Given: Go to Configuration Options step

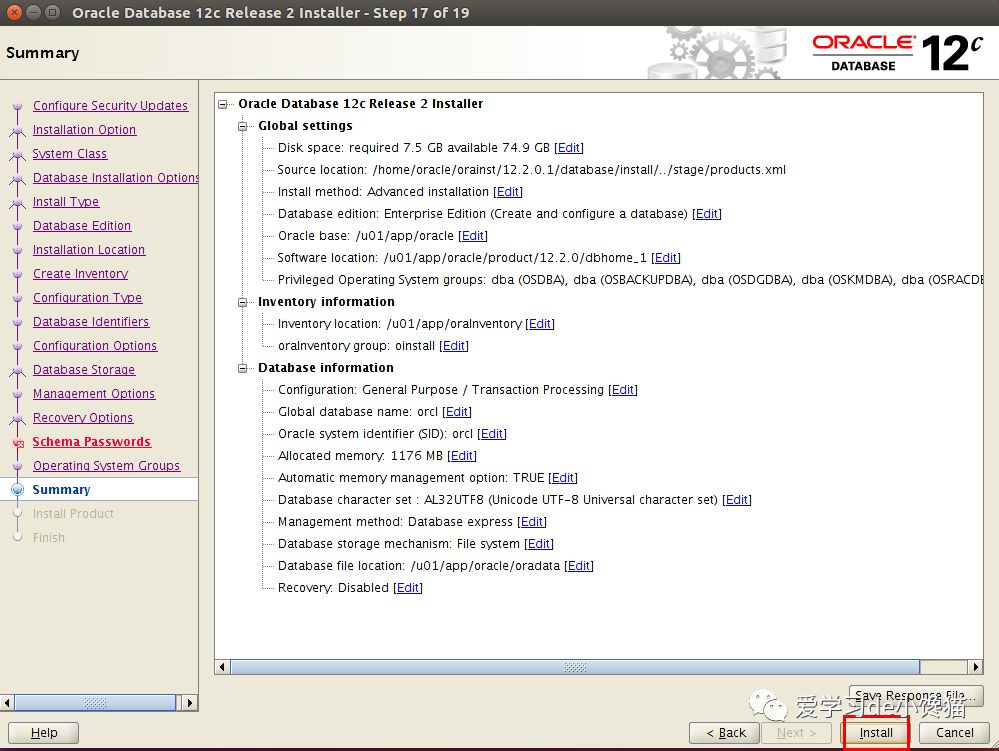Looking at the screenshot, I should (95, 346).
